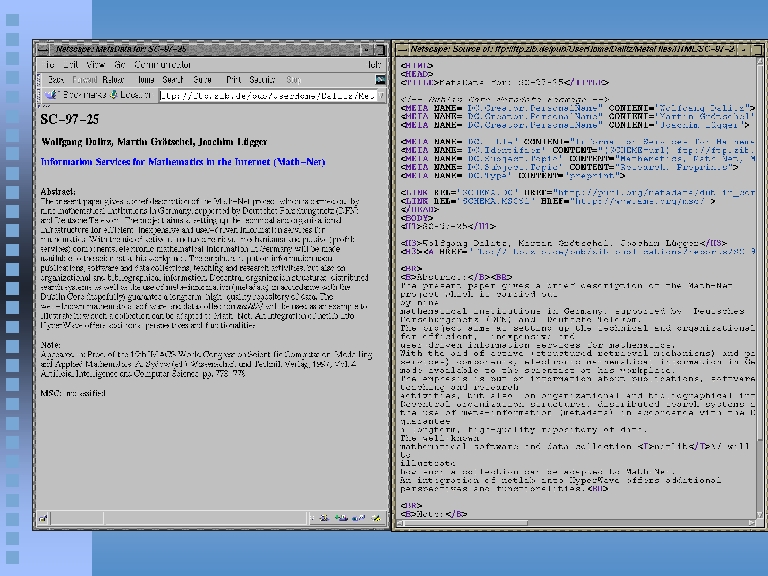Open Mailbox from the component bar
The image size is (768, 576).
(x=339, y=519)
